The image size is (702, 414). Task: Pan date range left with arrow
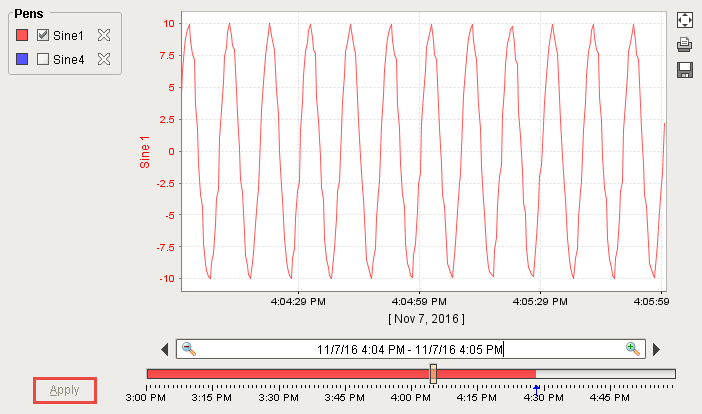[x=165, y=349]
